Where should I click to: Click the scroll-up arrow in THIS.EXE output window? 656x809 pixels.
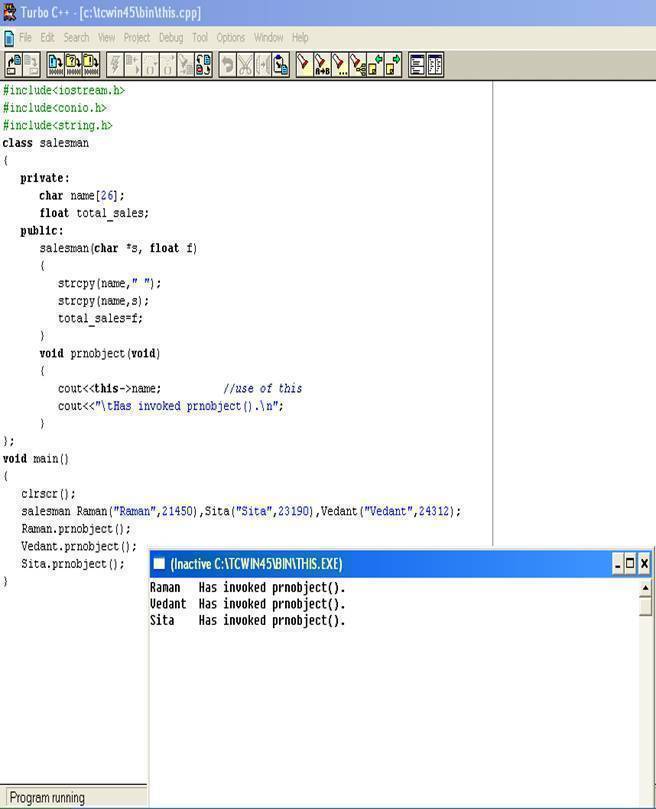point(645,588)
